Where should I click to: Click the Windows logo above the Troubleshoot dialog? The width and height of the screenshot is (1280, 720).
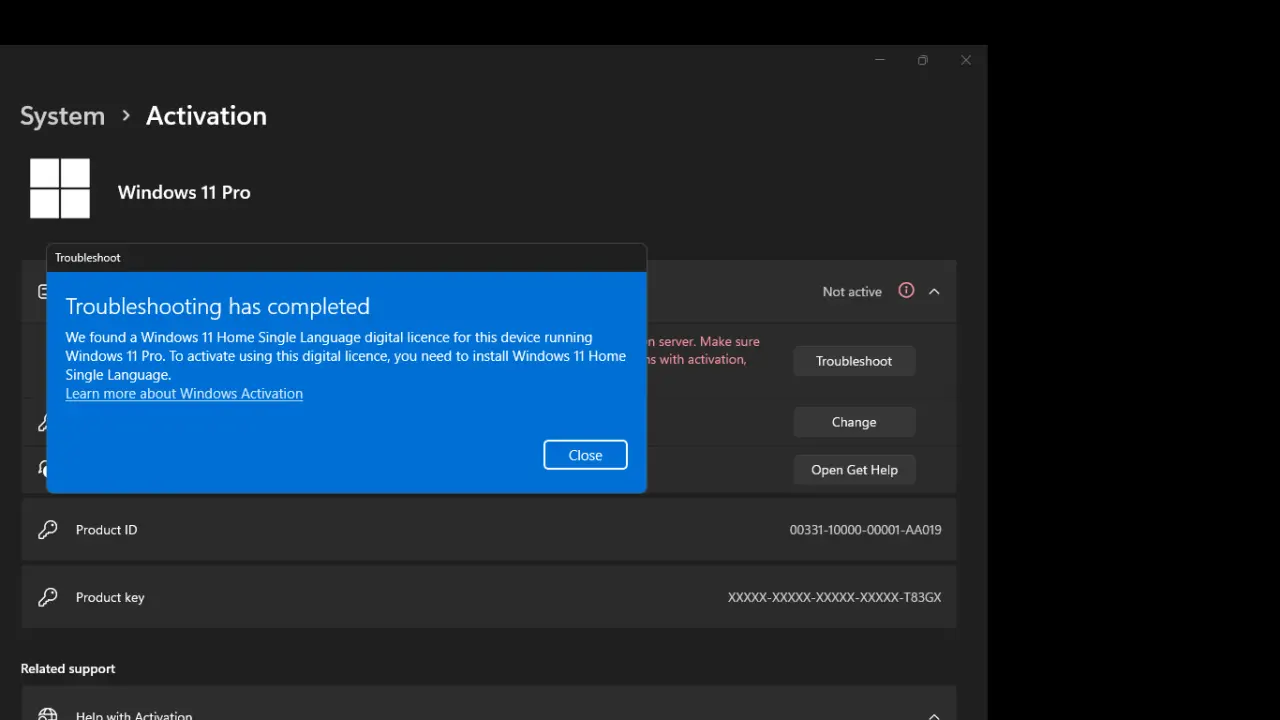pos(60,188)
